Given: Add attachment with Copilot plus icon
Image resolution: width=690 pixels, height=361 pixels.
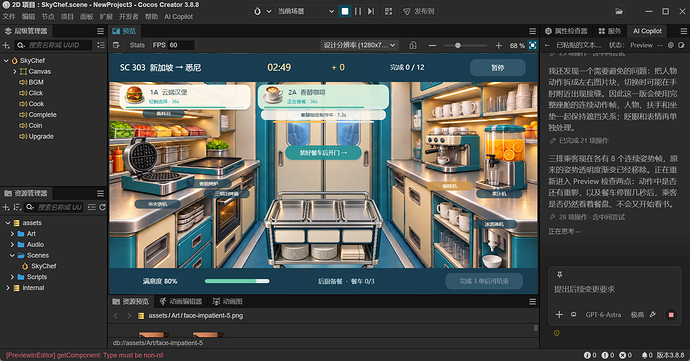Looking at the screenshot, I should click(559, 314).
